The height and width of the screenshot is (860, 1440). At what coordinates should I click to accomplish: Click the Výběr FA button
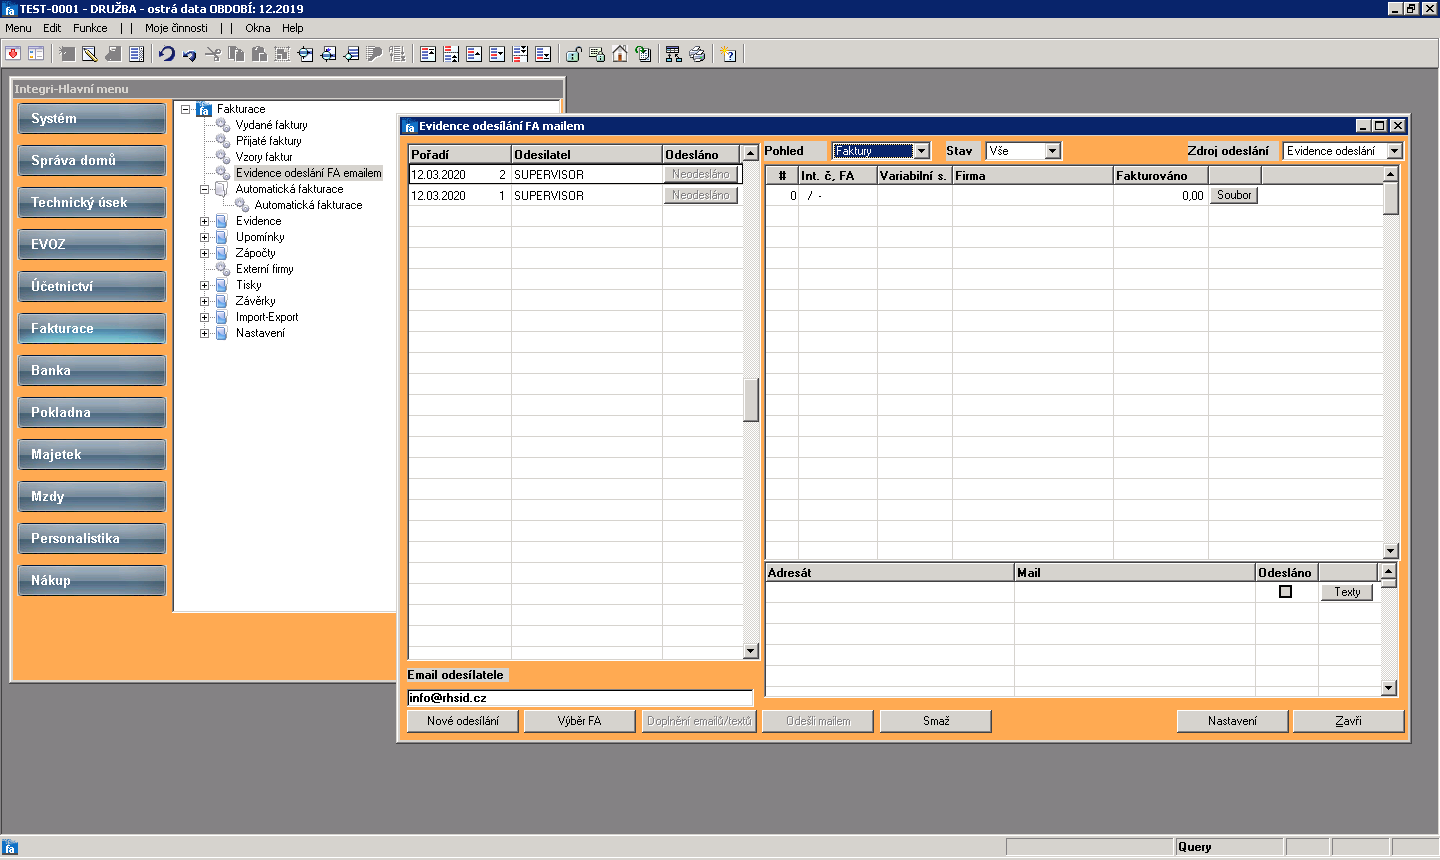tap(580, 721)
